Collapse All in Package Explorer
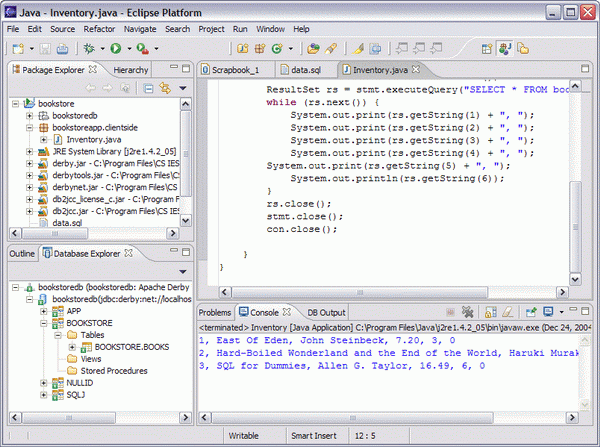Viewport: 600px width, 447px height. pyautogui.click(x=148, y=88)
